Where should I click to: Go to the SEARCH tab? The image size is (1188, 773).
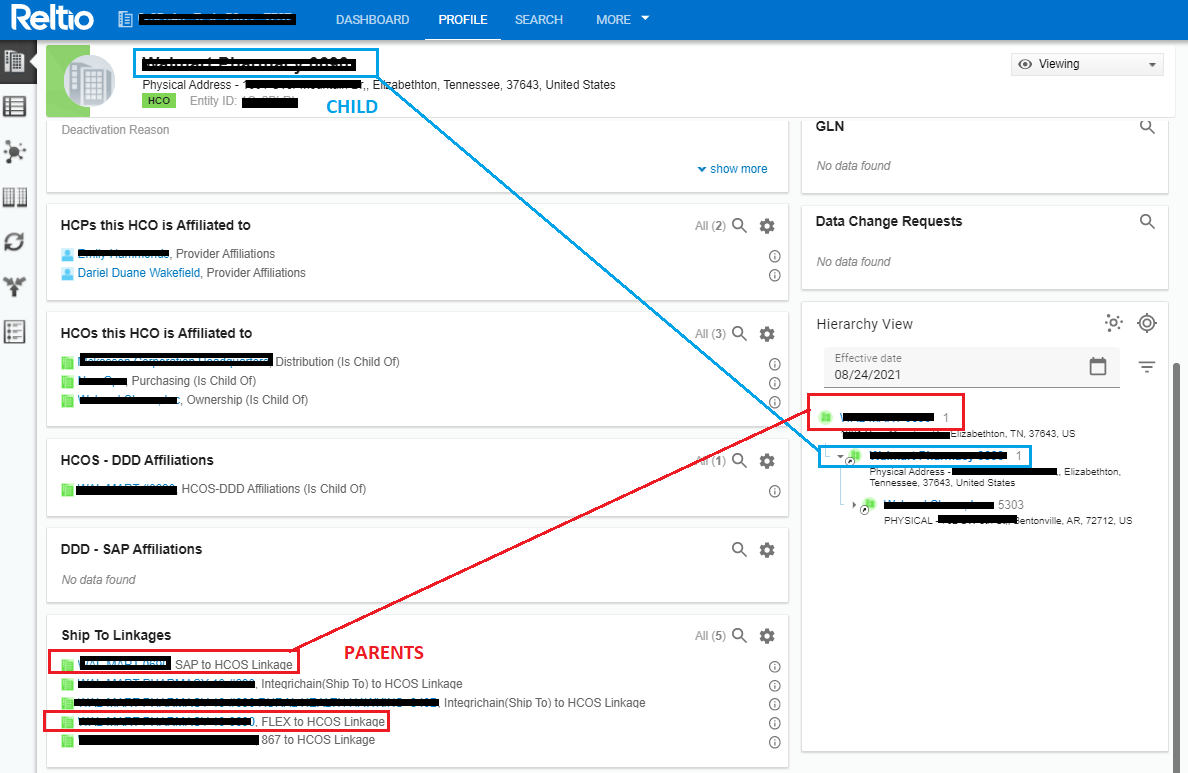[x=539, y=20]
